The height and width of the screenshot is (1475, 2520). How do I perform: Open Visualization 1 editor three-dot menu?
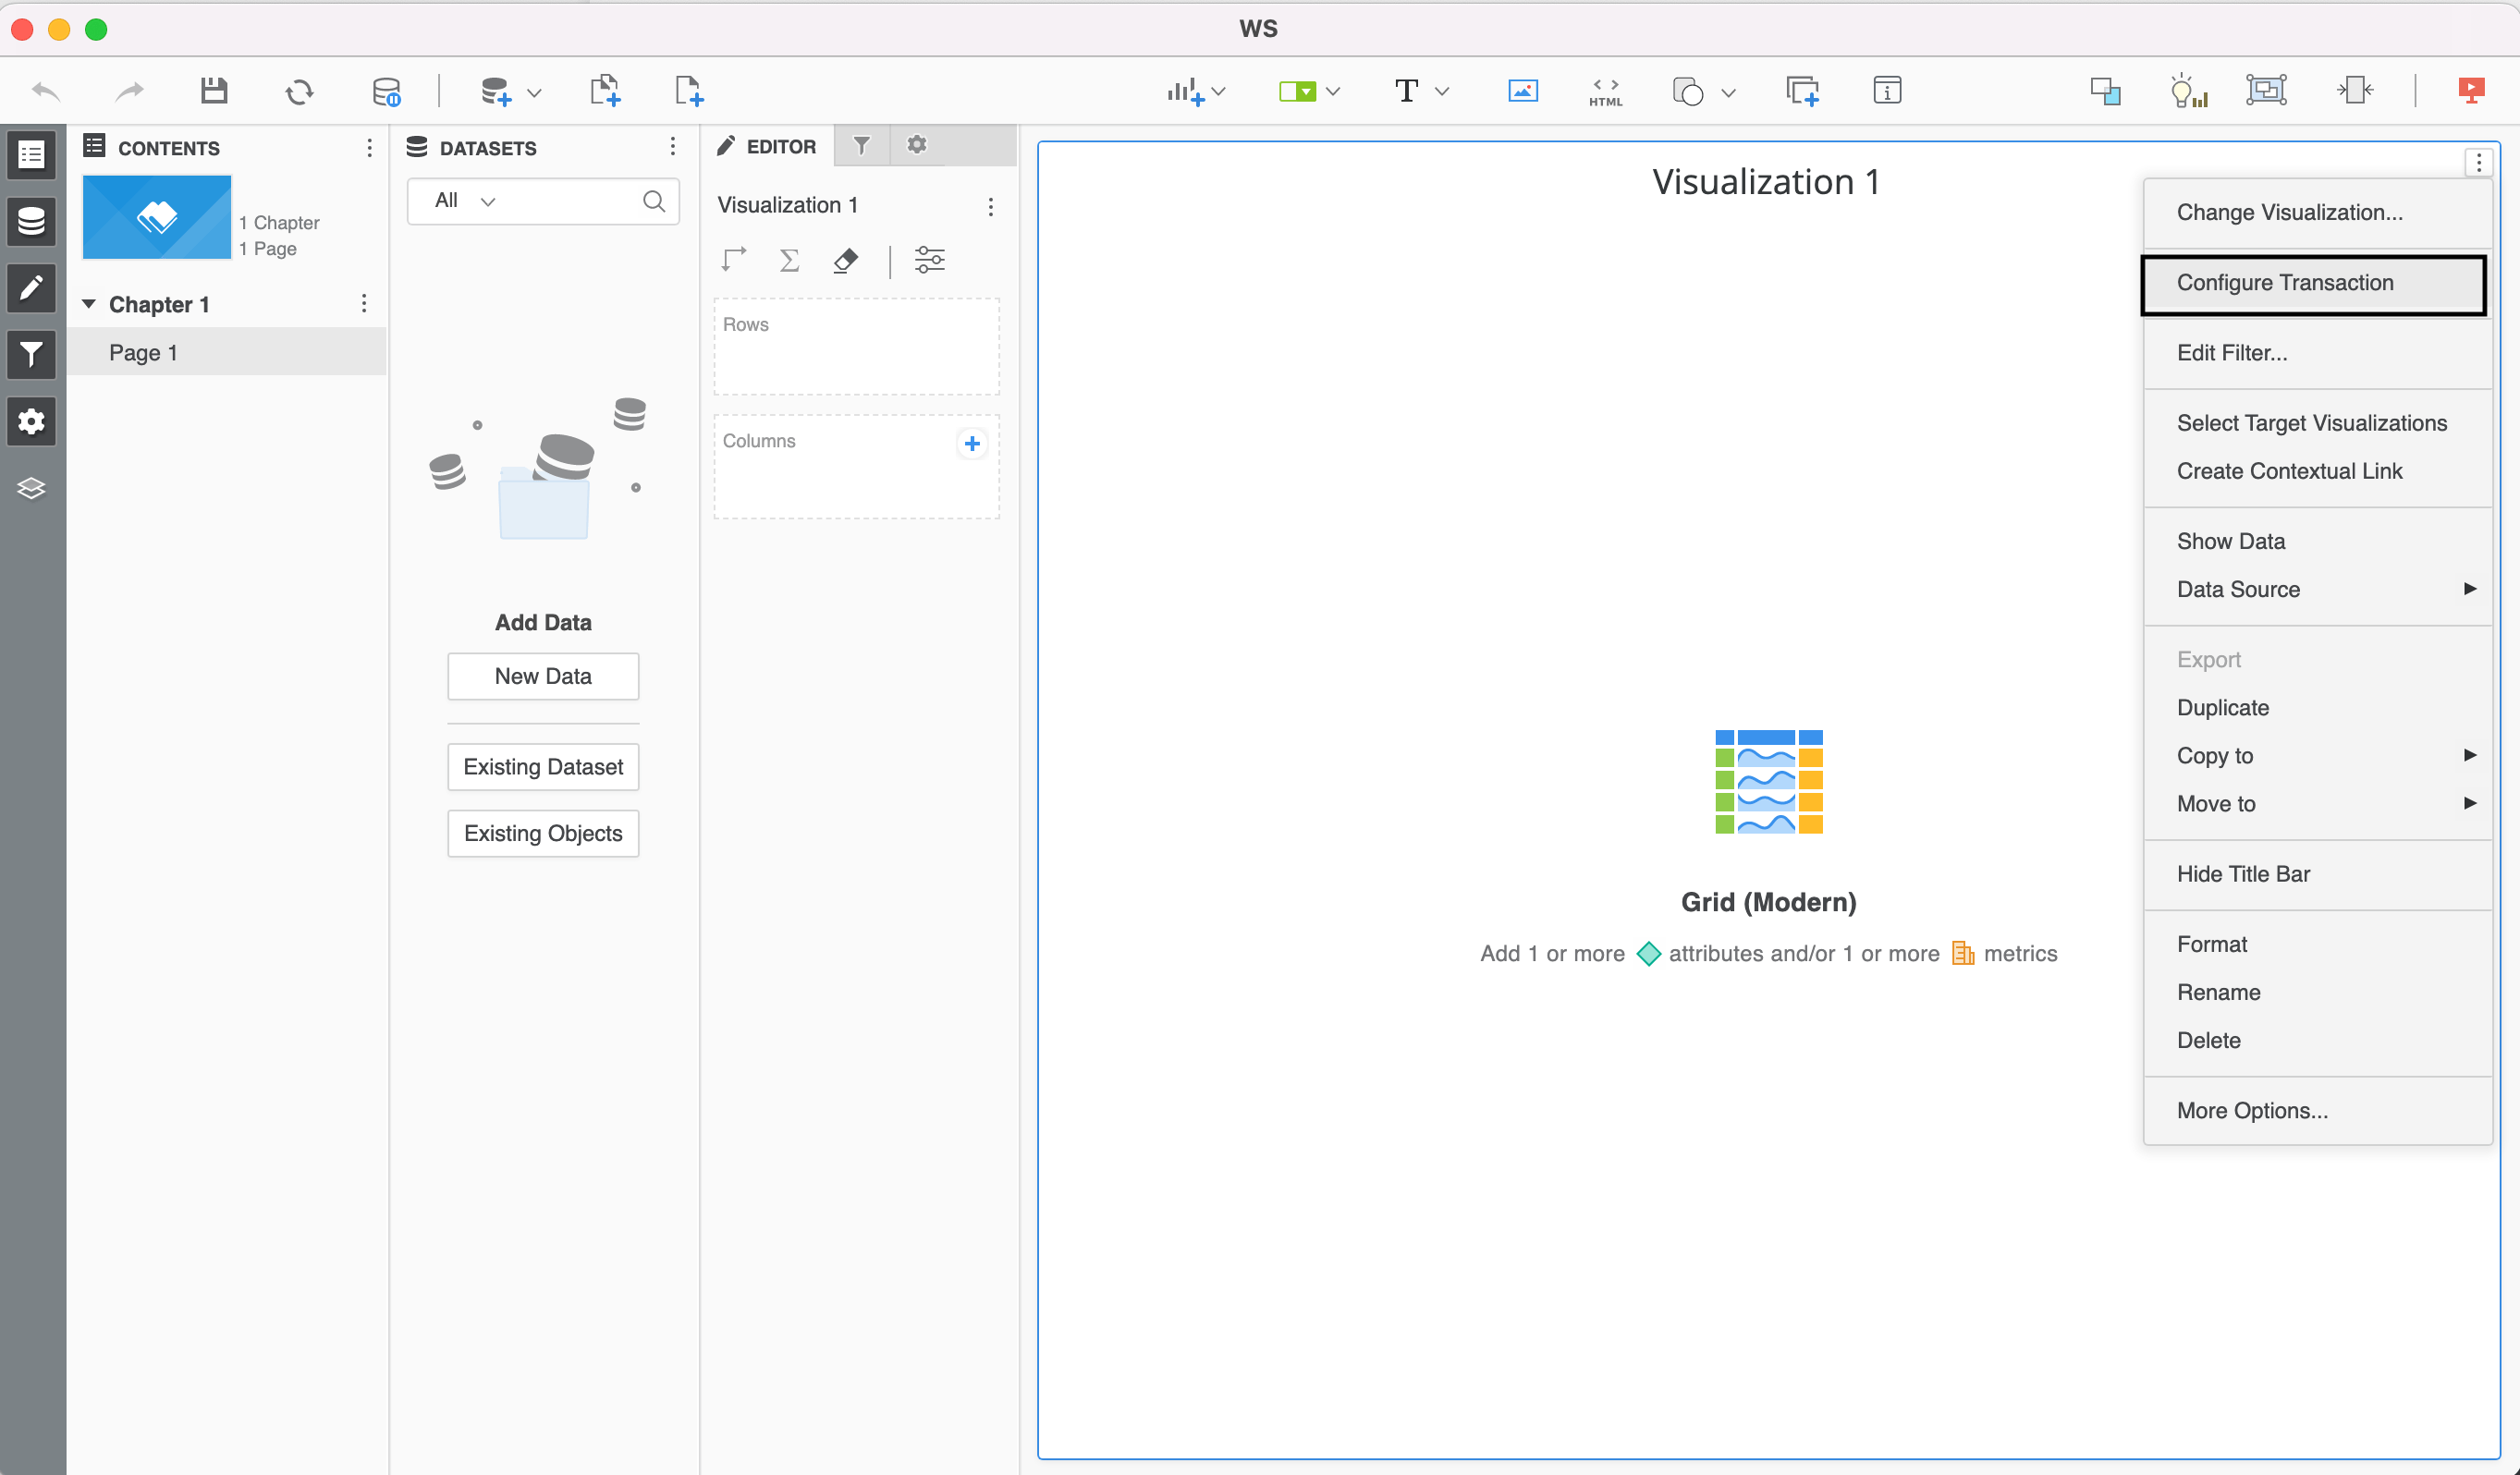click(x=990, y=206)
